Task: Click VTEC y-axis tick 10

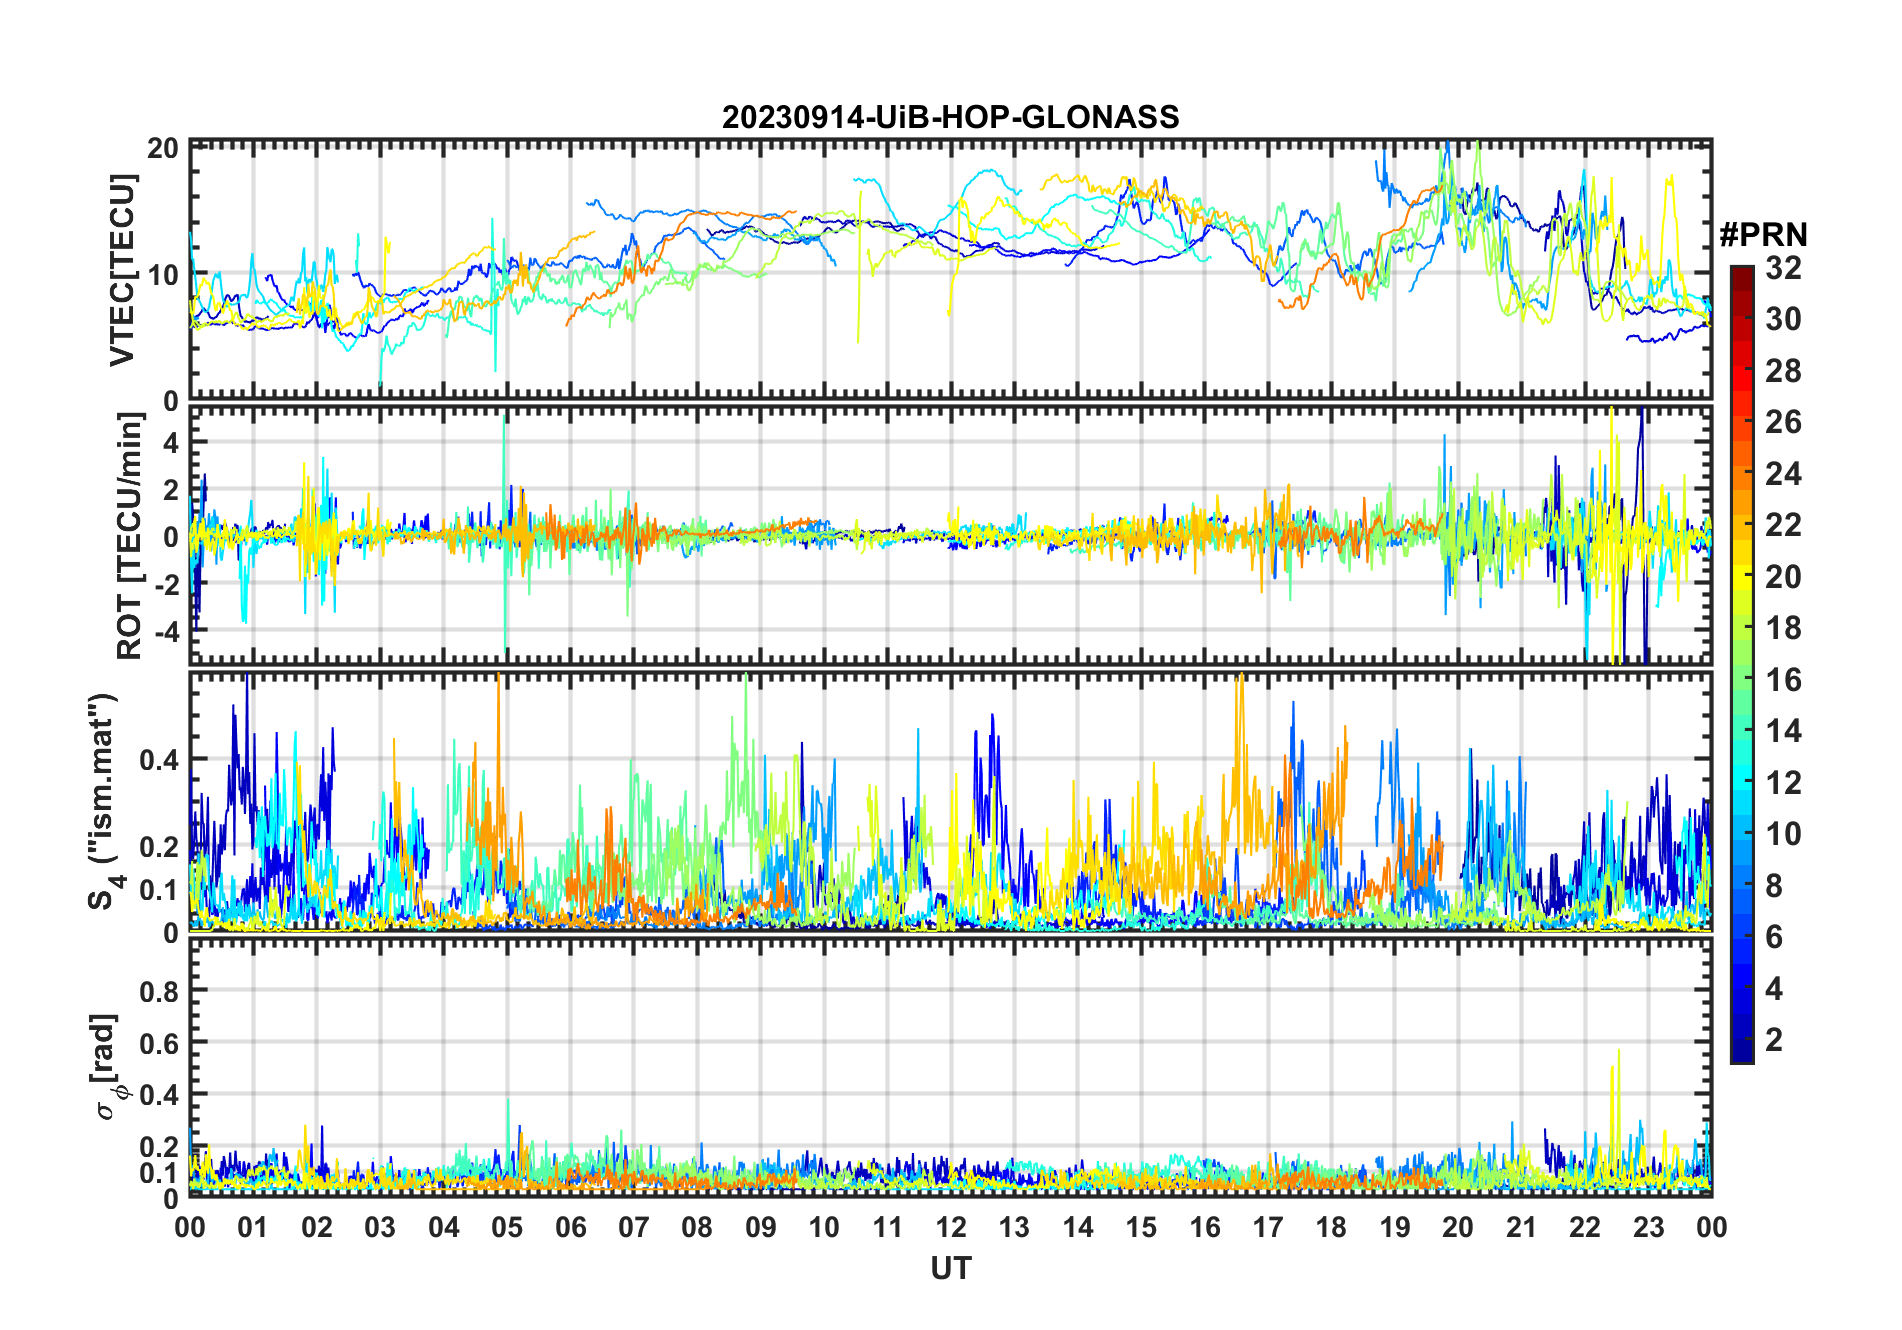Action: [163, 274]
